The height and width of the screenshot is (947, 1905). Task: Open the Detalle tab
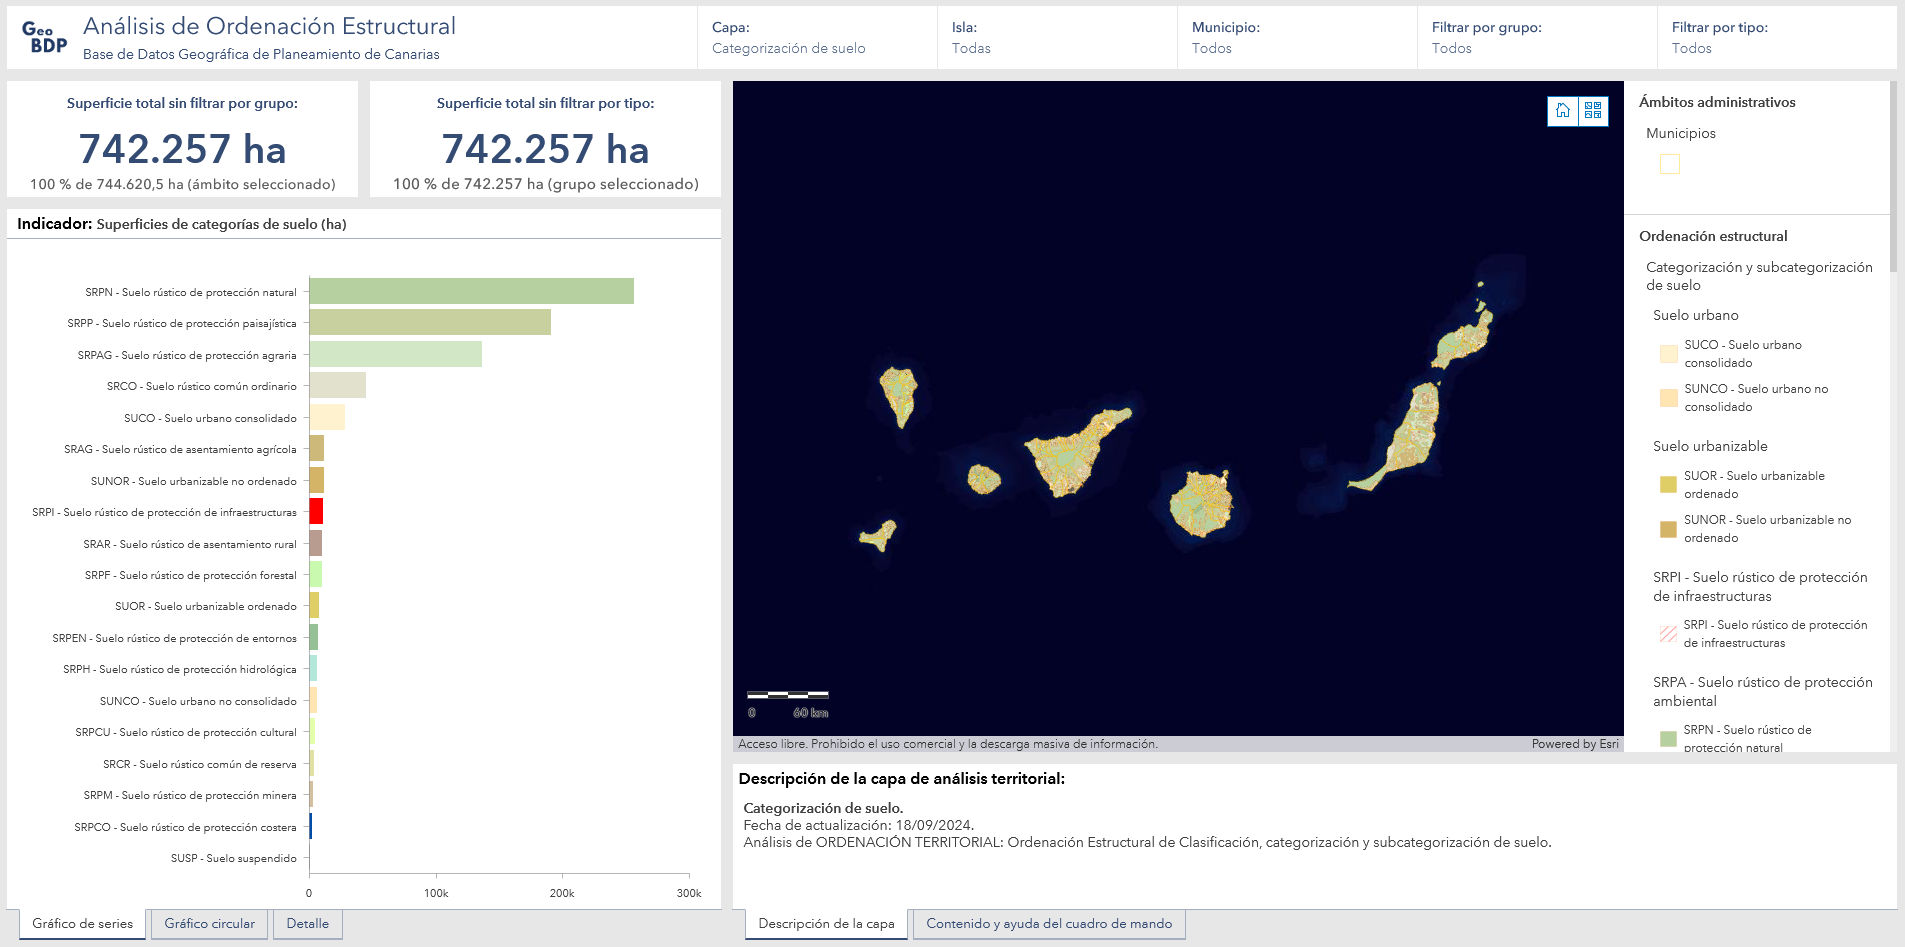[x=308, y=924]
